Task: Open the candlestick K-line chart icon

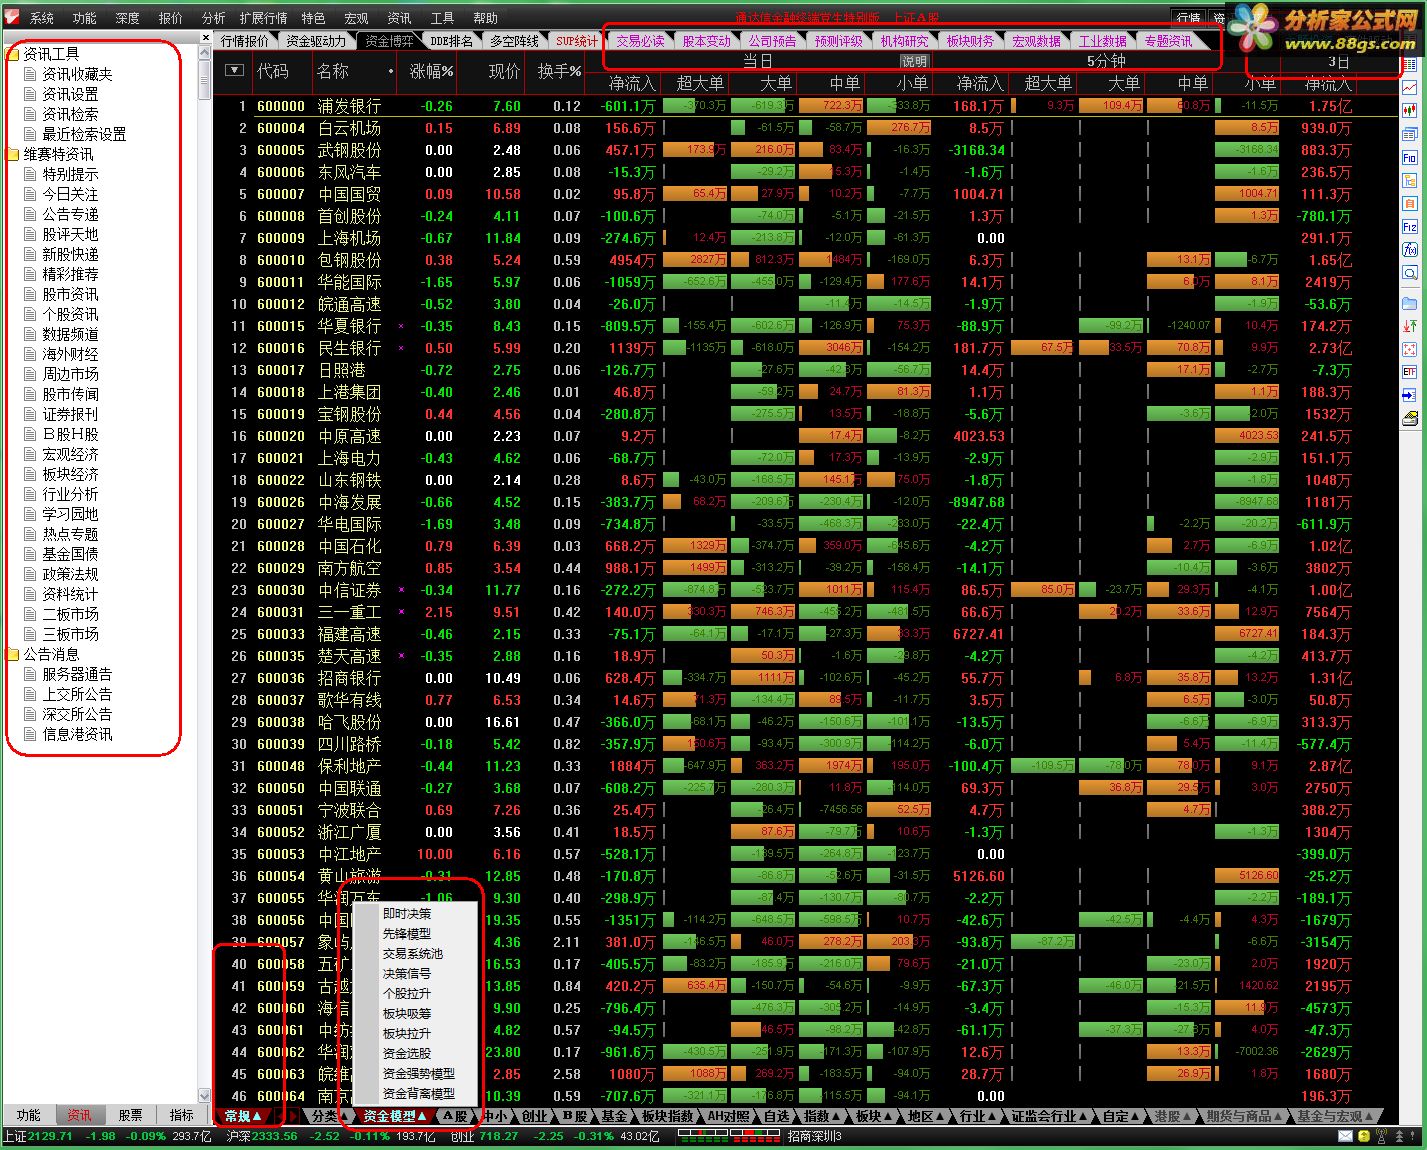Action: [x=1410, y=111]
